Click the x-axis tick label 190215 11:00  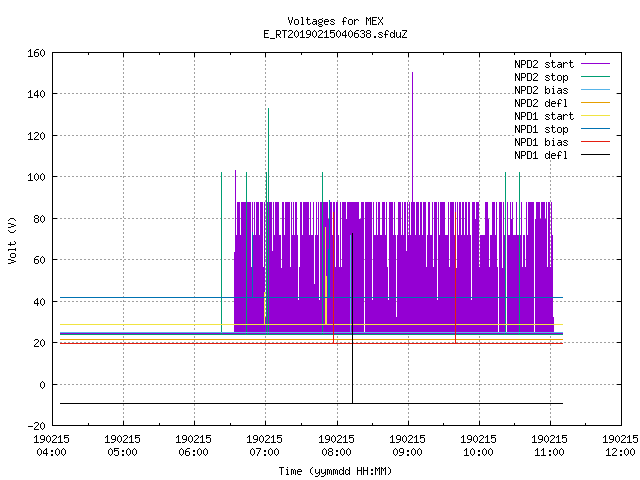click(x=549, y=446)
